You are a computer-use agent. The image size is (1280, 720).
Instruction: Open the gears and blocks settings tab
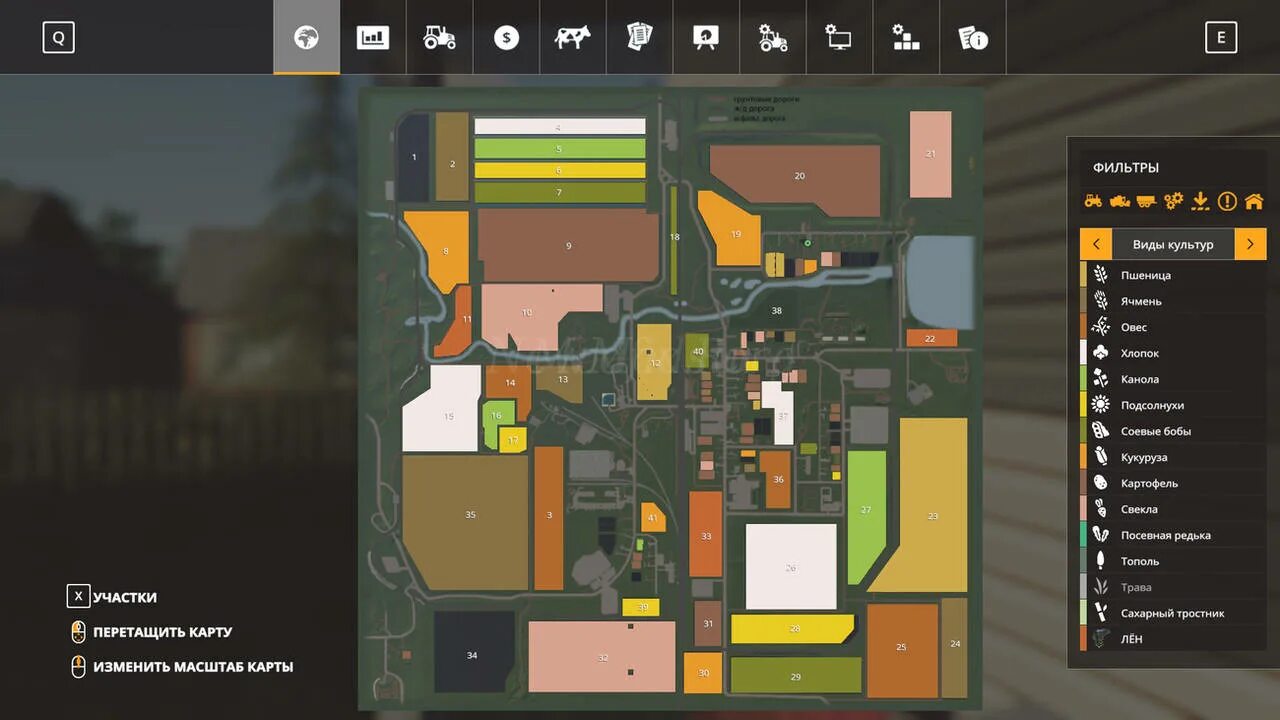(x=906, y=38)
